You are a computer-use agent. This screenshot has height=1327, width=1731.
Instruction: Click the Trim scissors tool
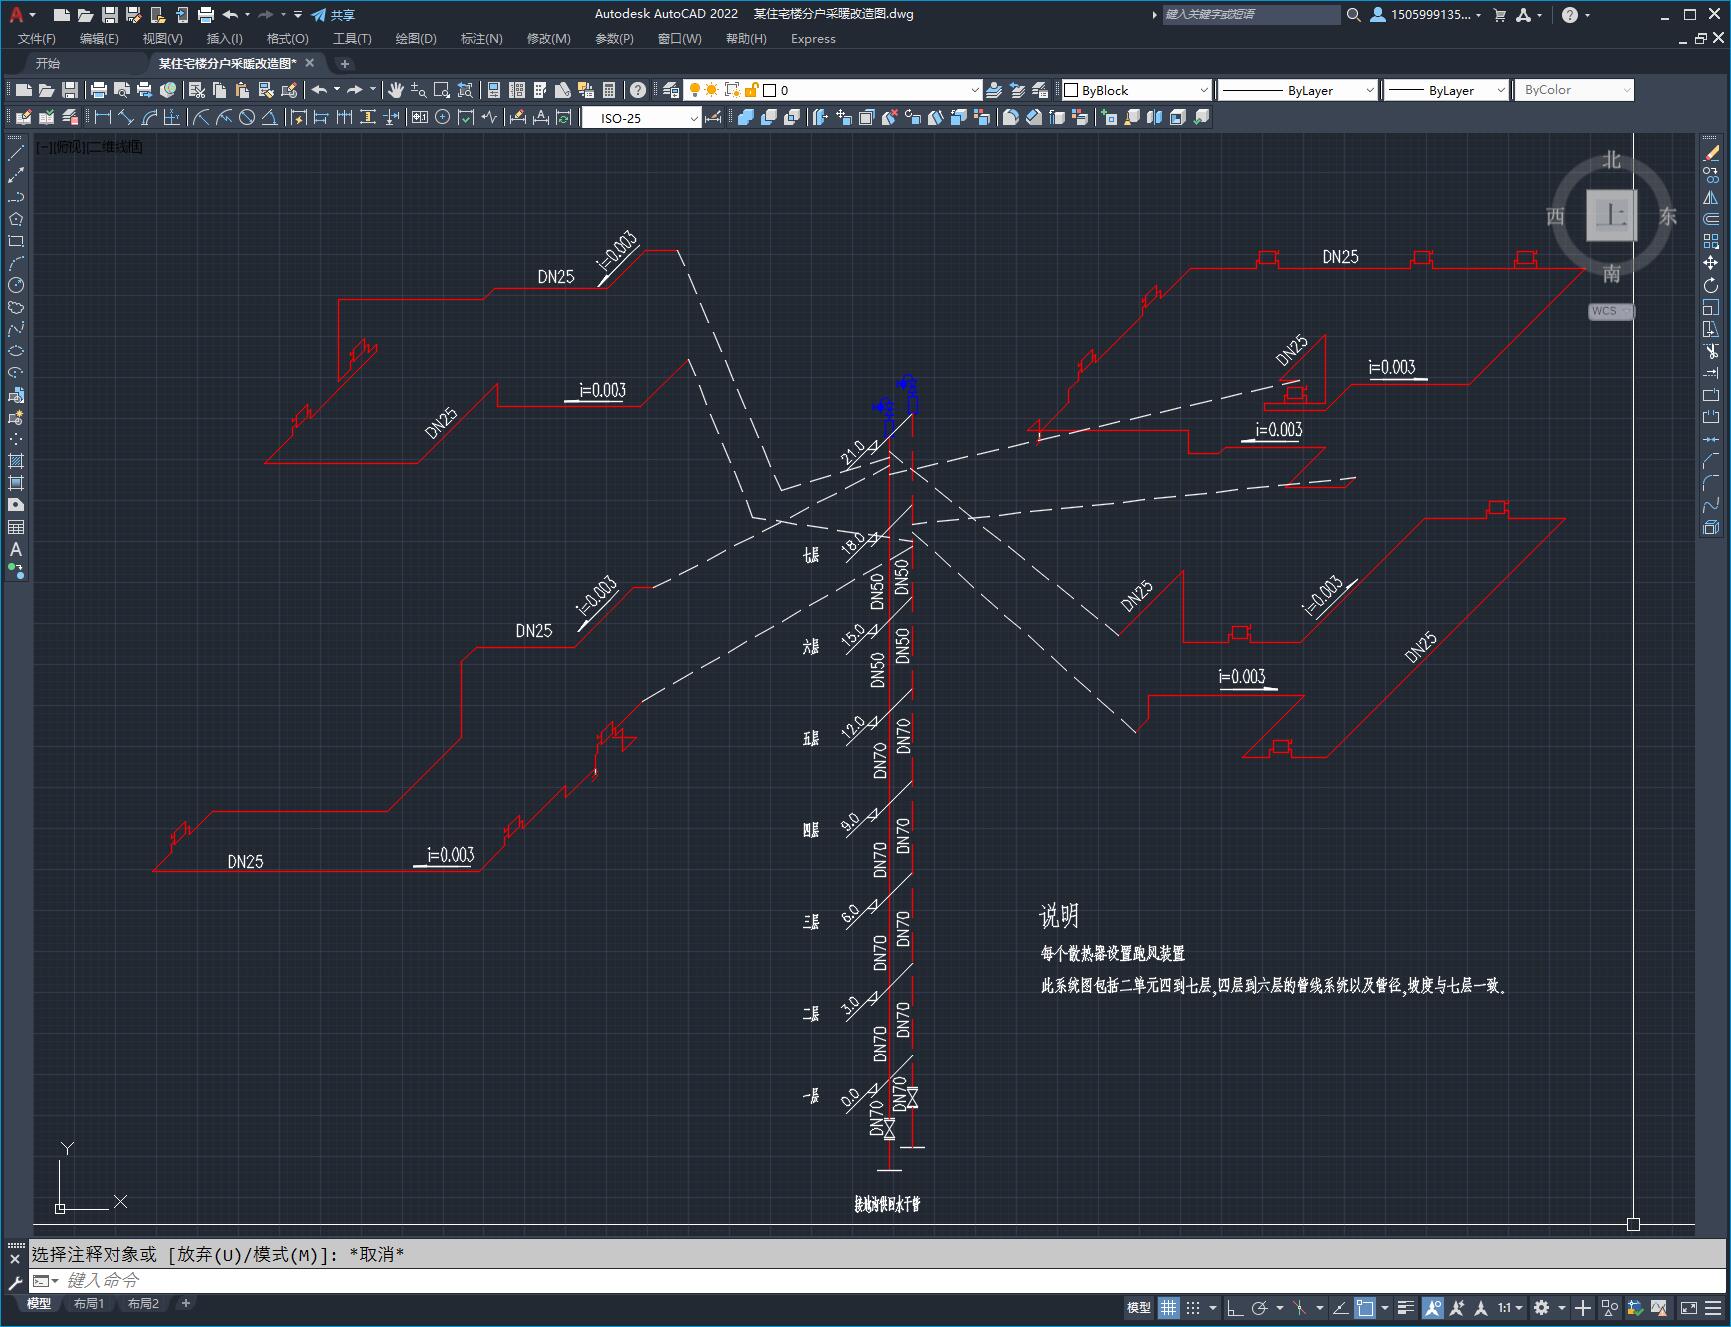pyautogui.click(x=1711, y=351)
